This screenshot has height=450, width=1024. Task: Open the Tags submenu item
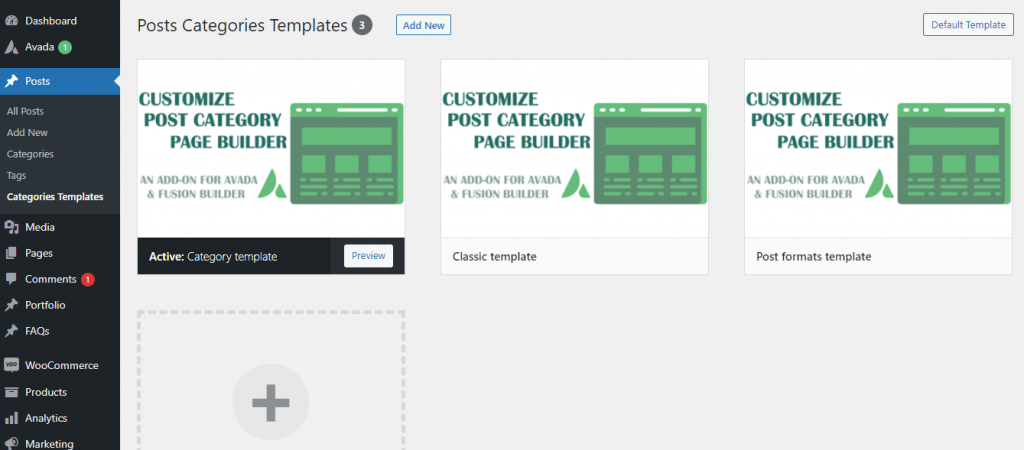tap(16, 176)
